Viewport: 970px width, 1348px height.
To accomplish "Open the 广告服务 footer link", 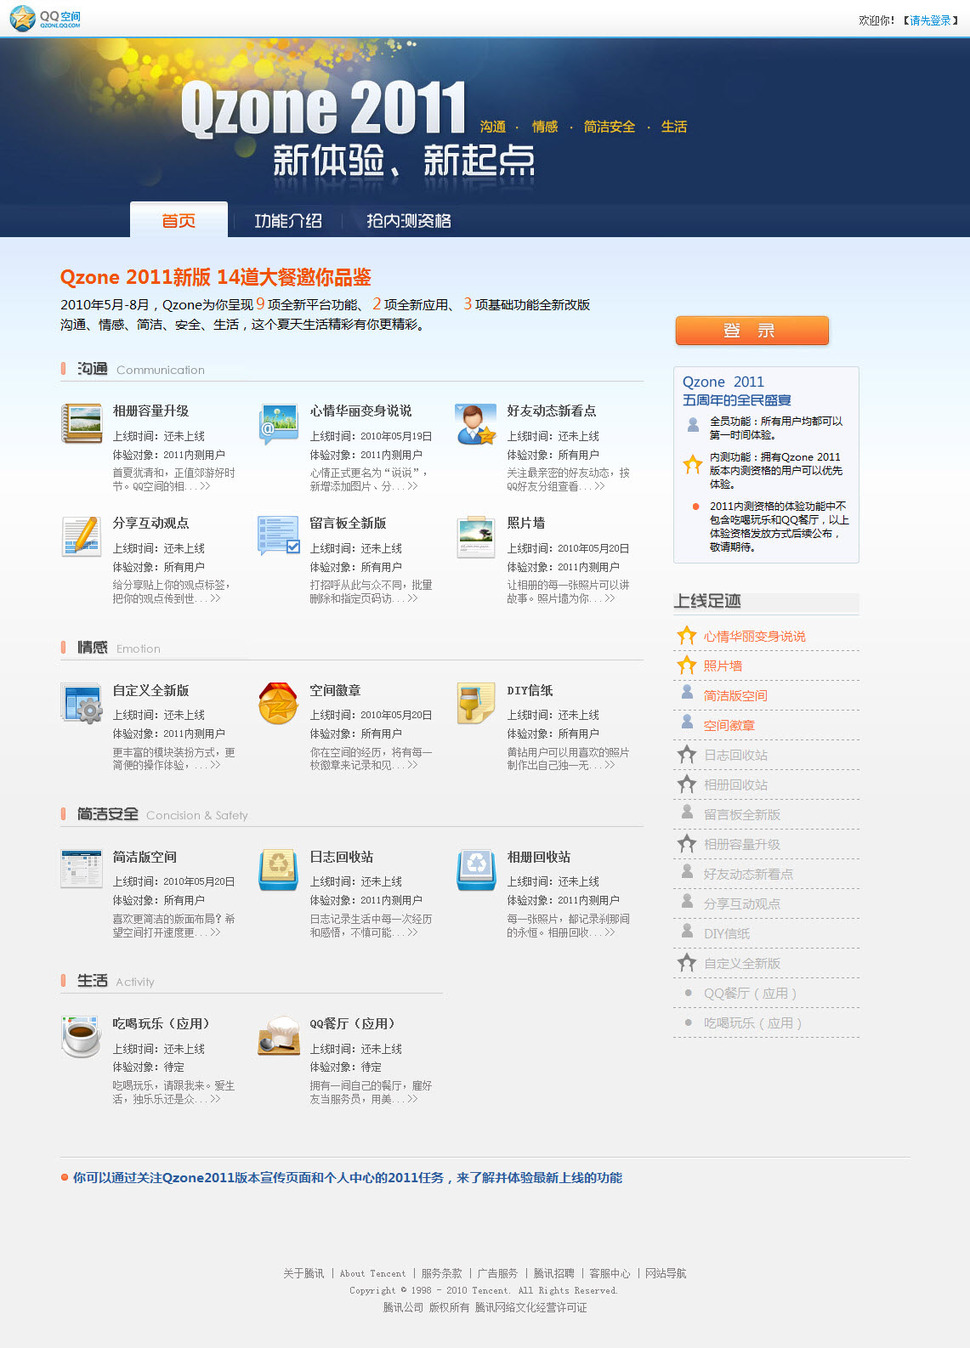I will 498,1273.
